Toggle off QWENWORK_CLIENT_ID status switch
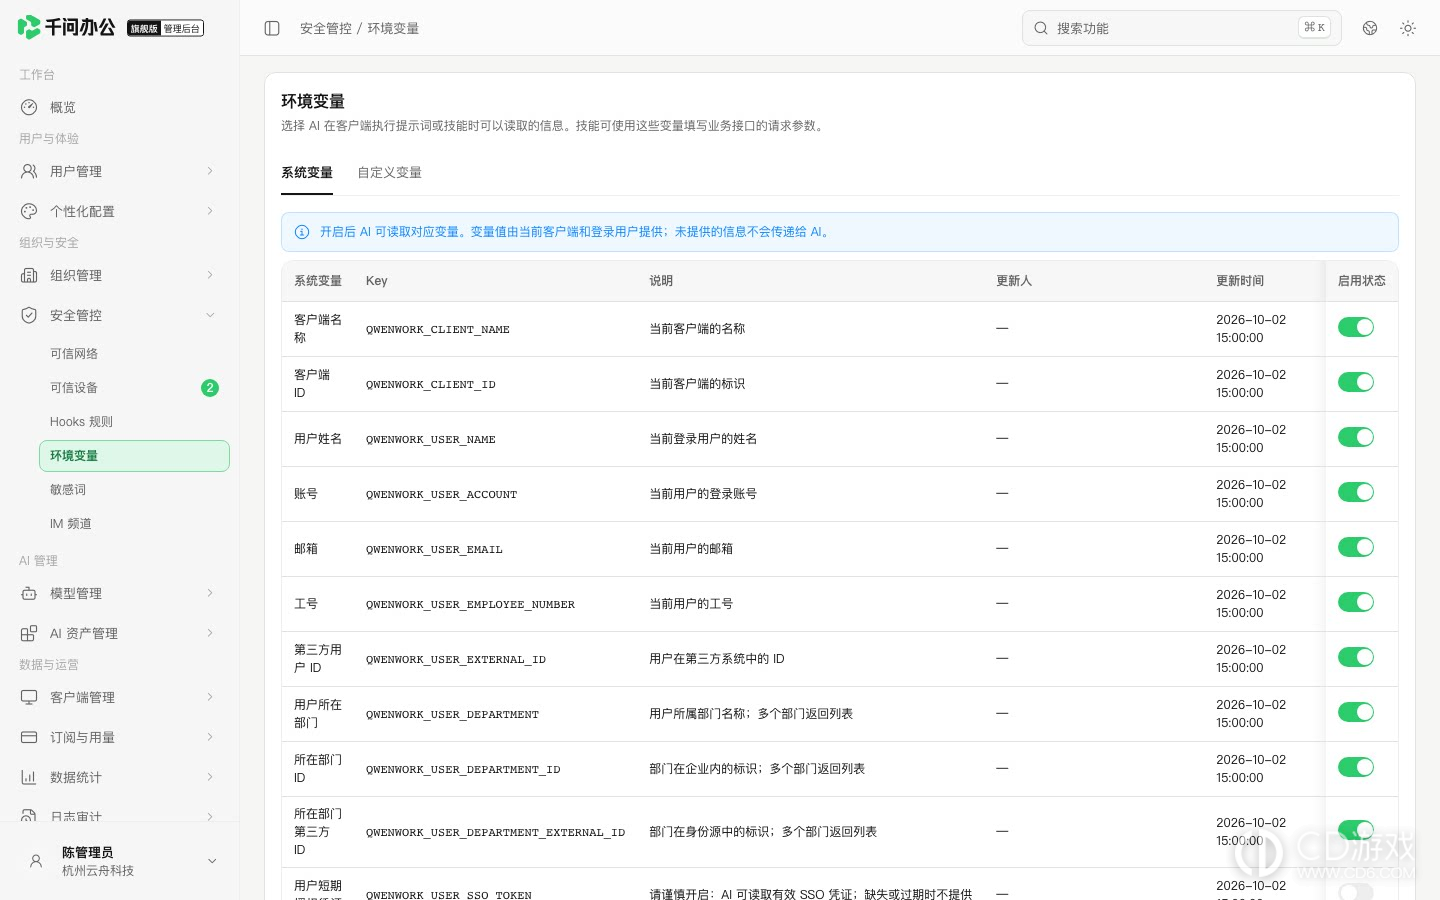Image resolution: width=1440 pixels, height=900 pixels. tap(1356, 382)
